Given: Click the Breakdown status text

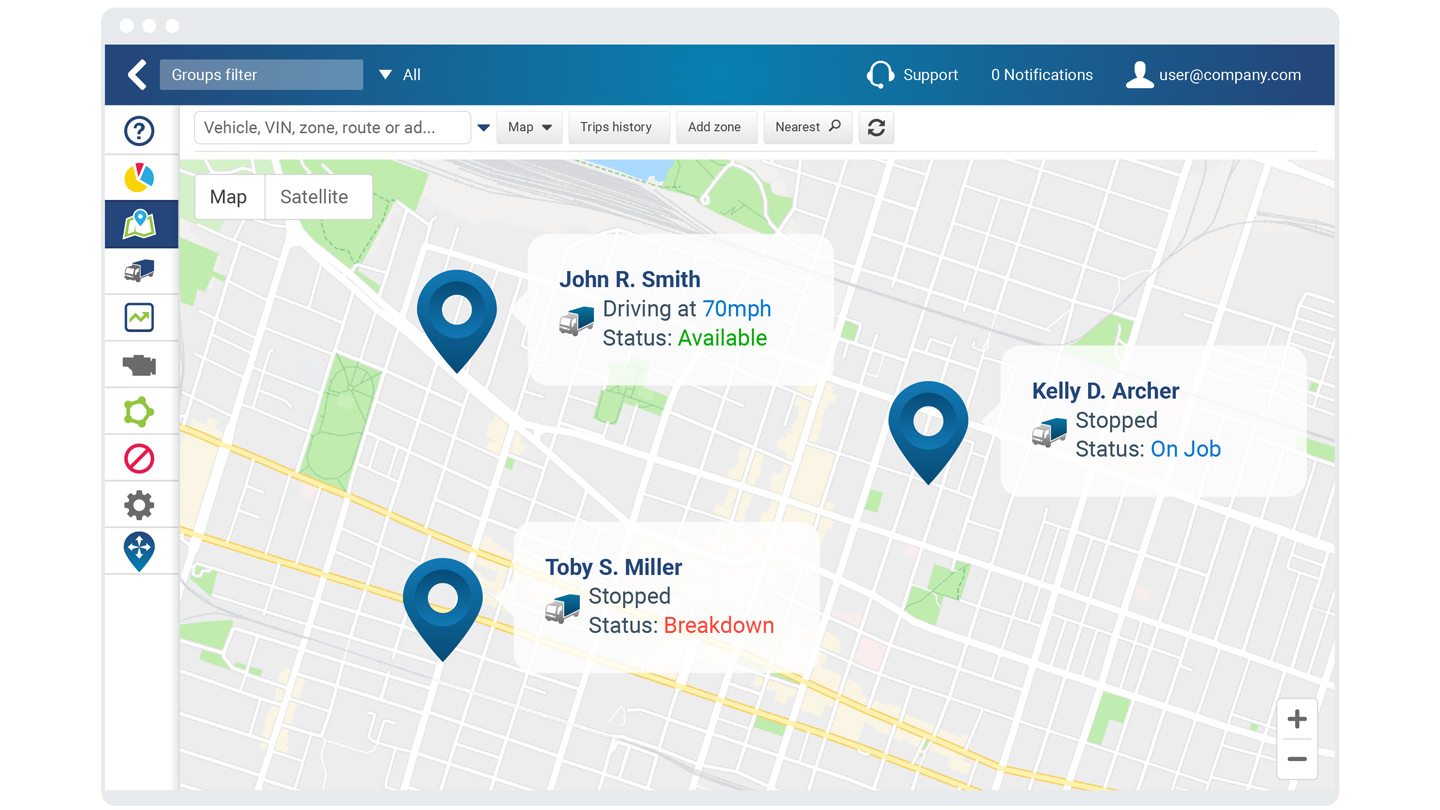Looking at the screenshot, I should pos(719,625).
